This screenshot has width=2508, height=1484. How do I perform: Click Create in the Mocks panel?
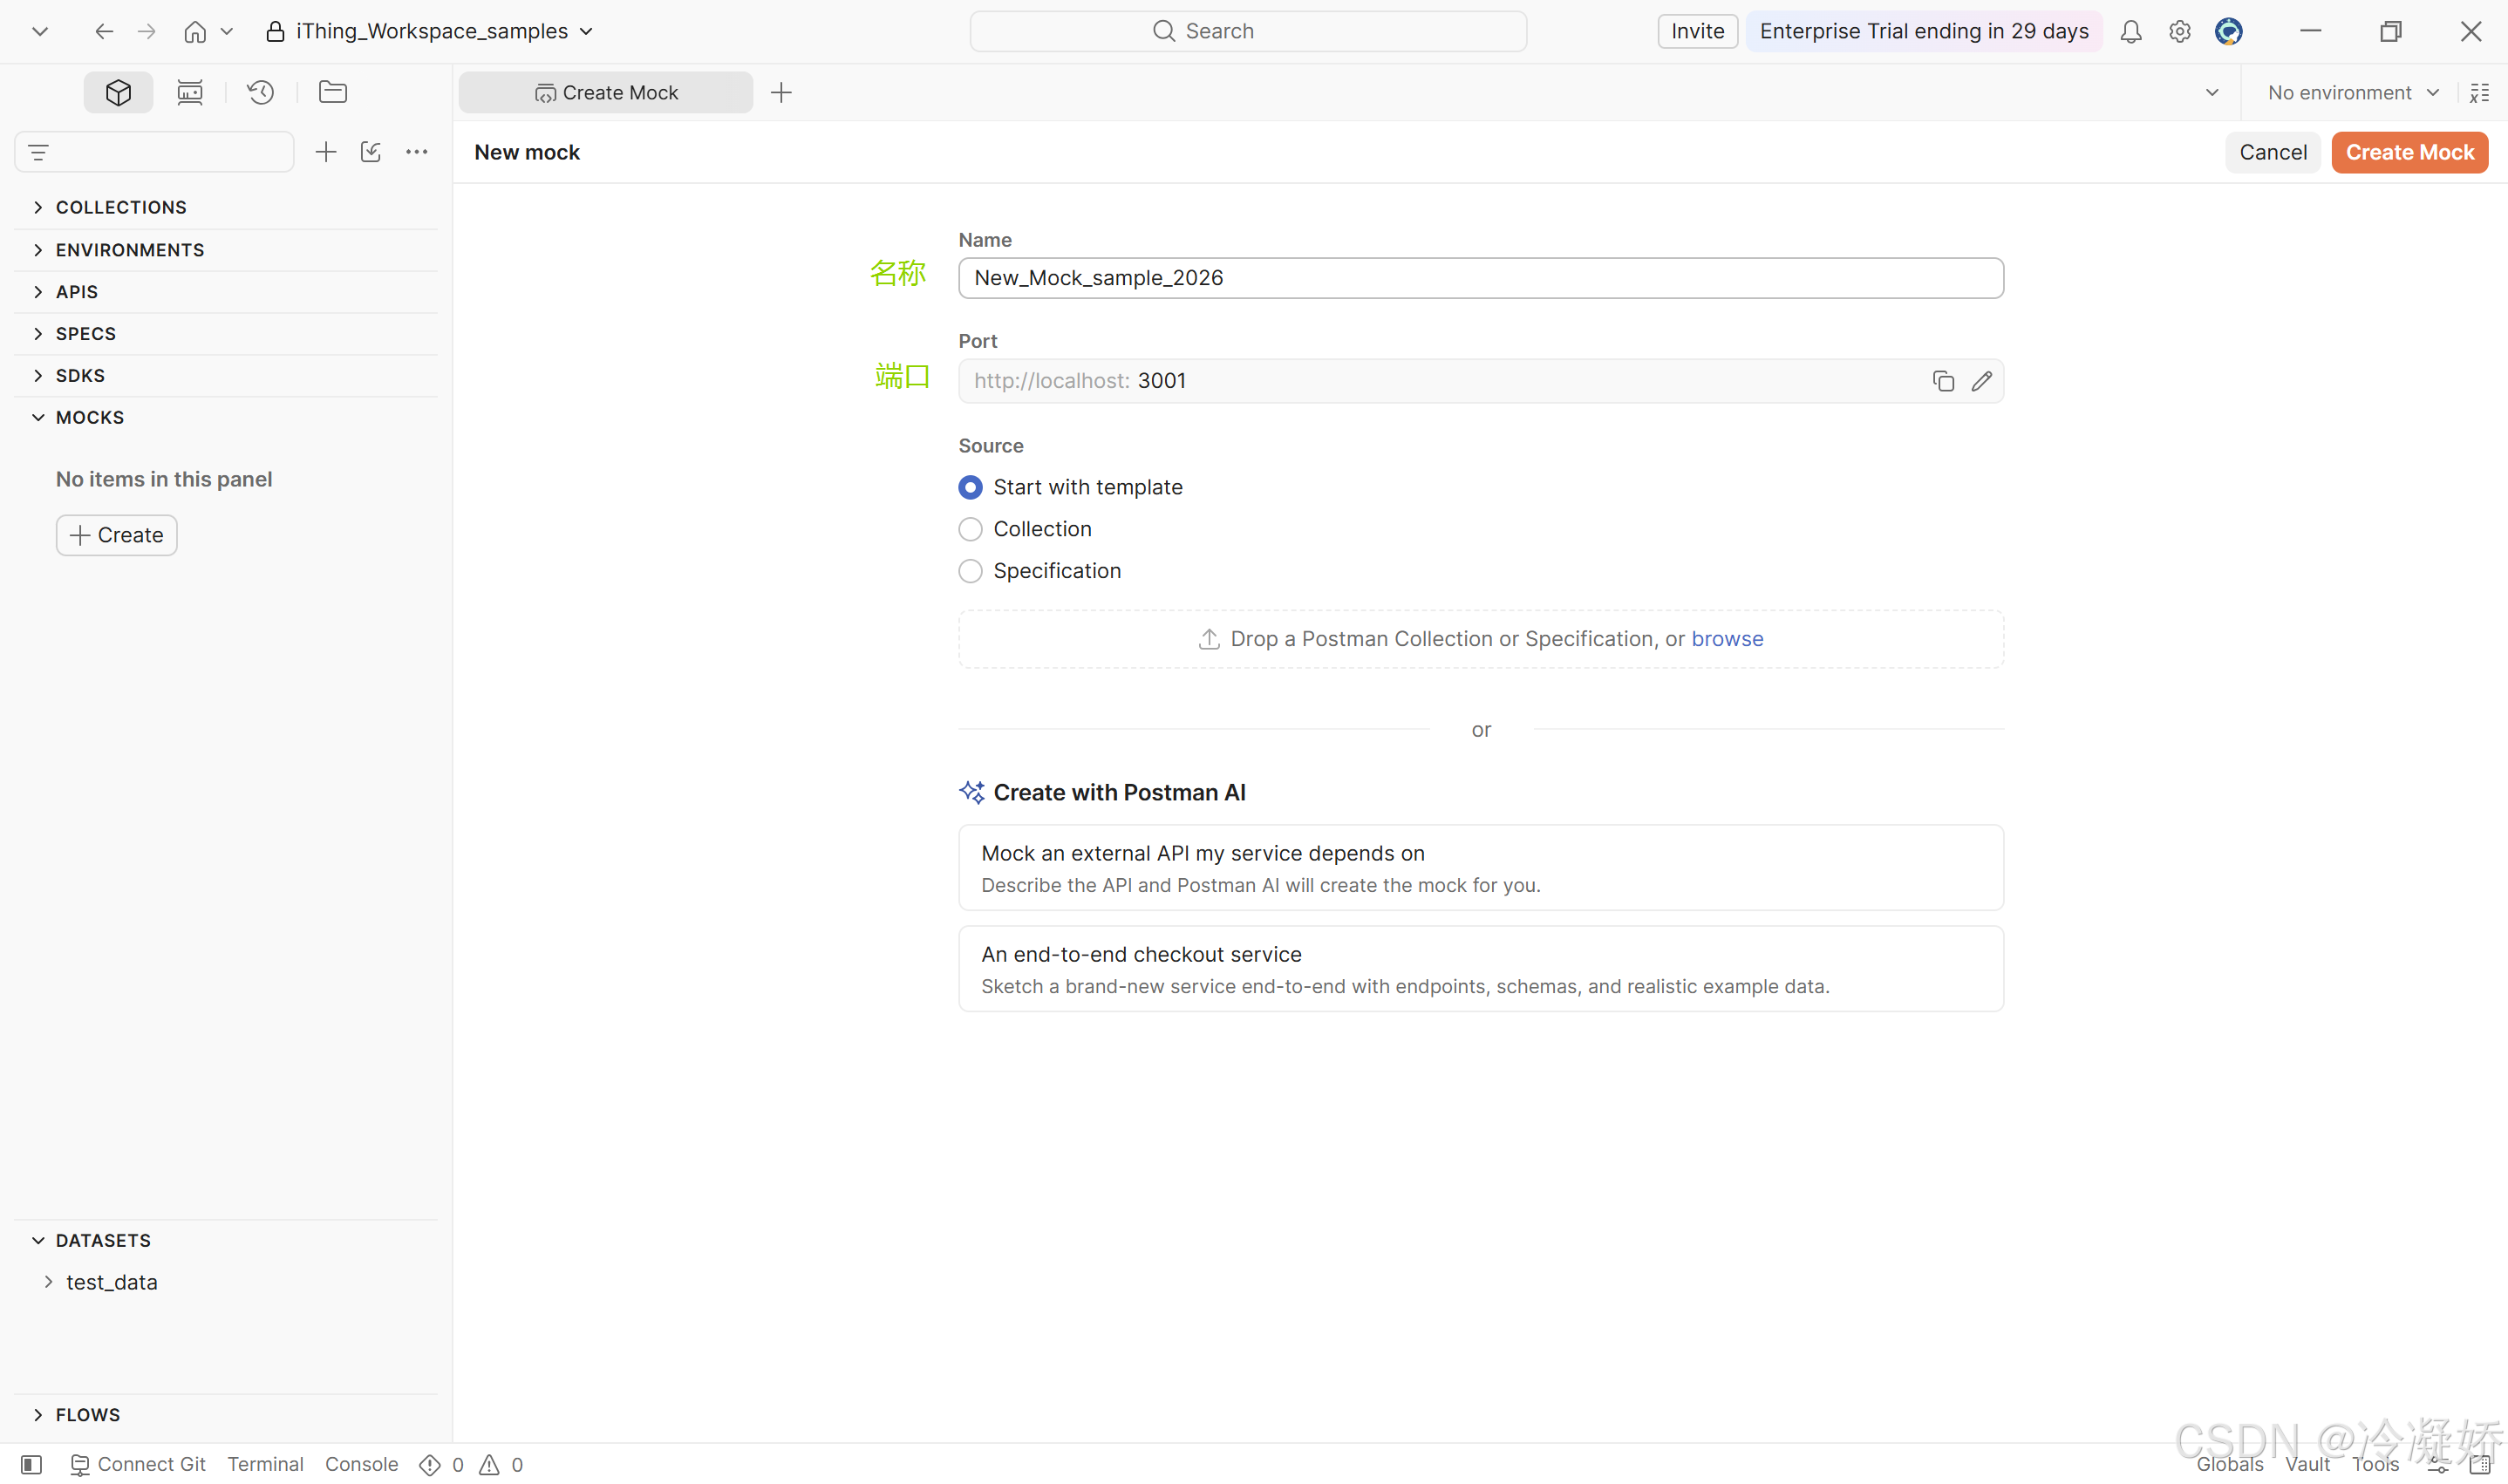tap(117, 535)
